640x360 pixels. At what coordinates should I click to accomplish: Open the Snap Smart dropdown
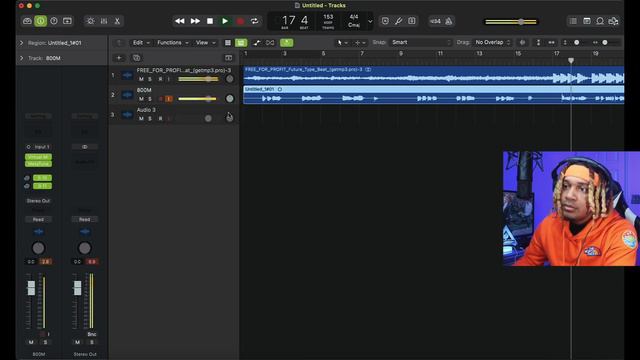(421, 42)
